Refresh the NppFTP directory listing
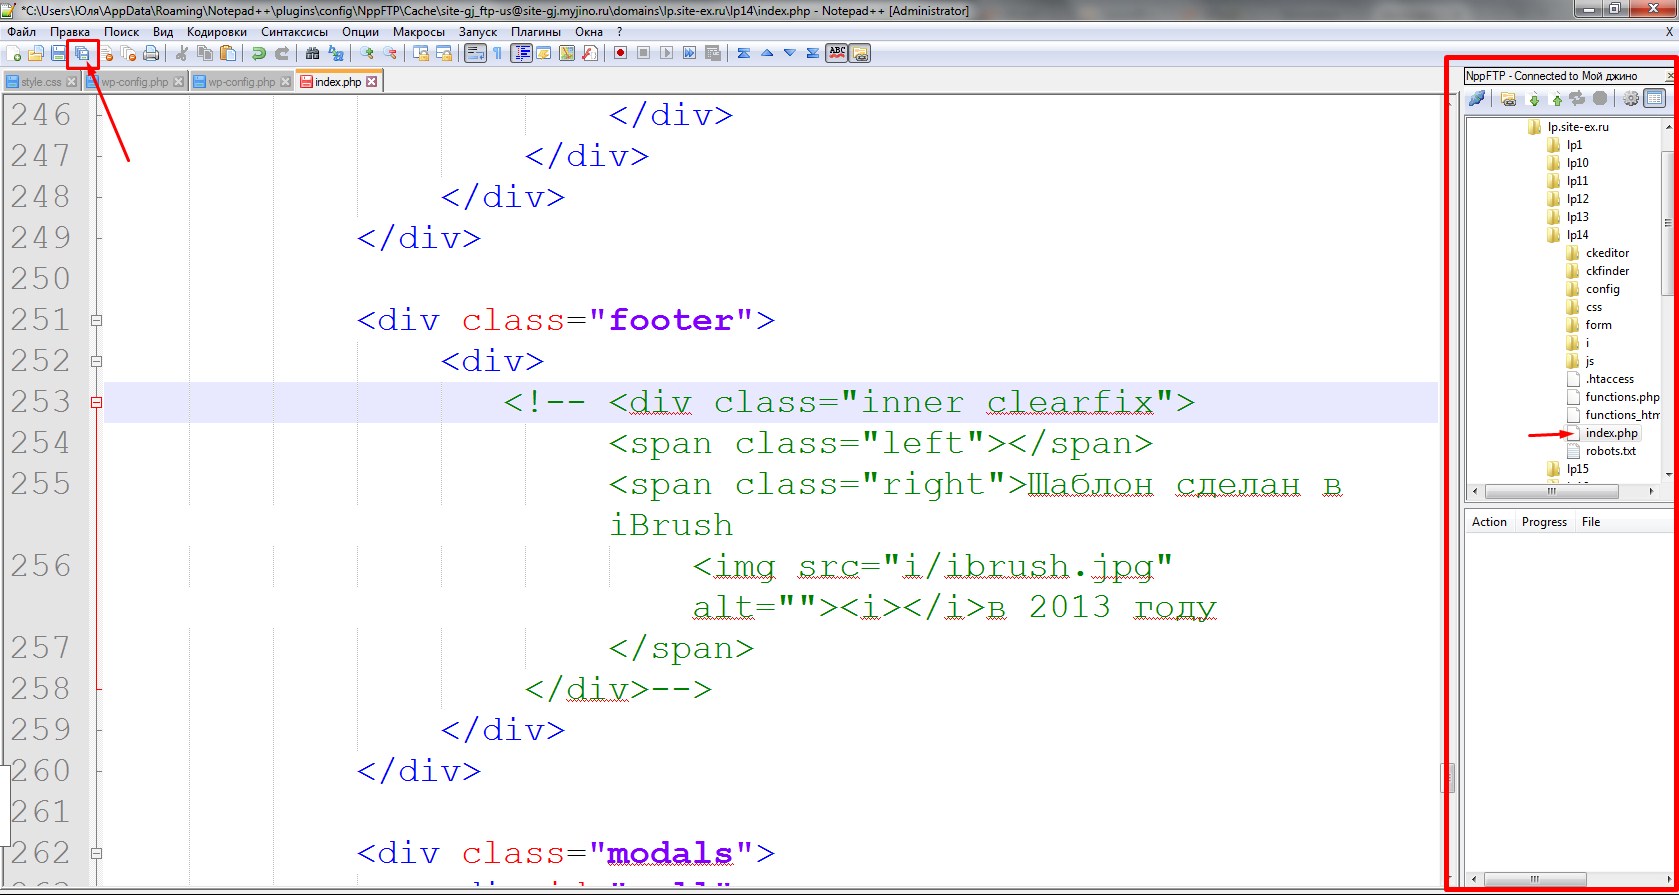 click(1577, 98)
